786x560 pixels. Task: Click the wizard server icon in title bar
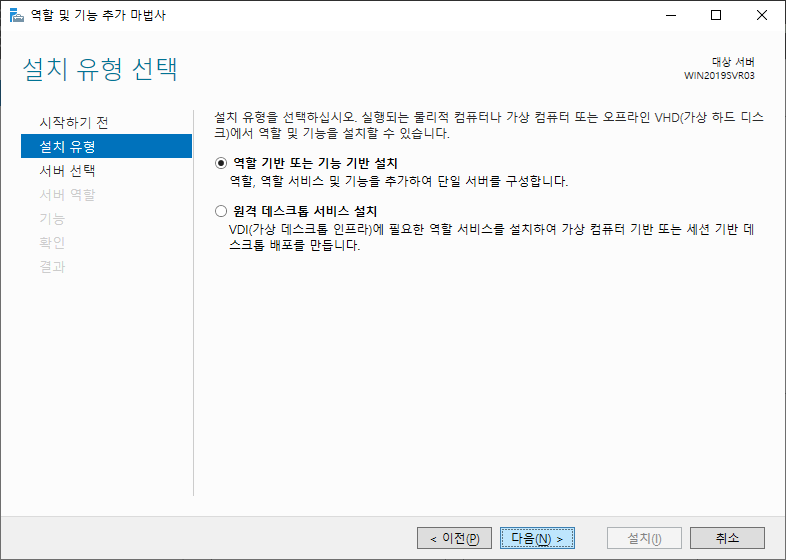(x=17, y=15)
